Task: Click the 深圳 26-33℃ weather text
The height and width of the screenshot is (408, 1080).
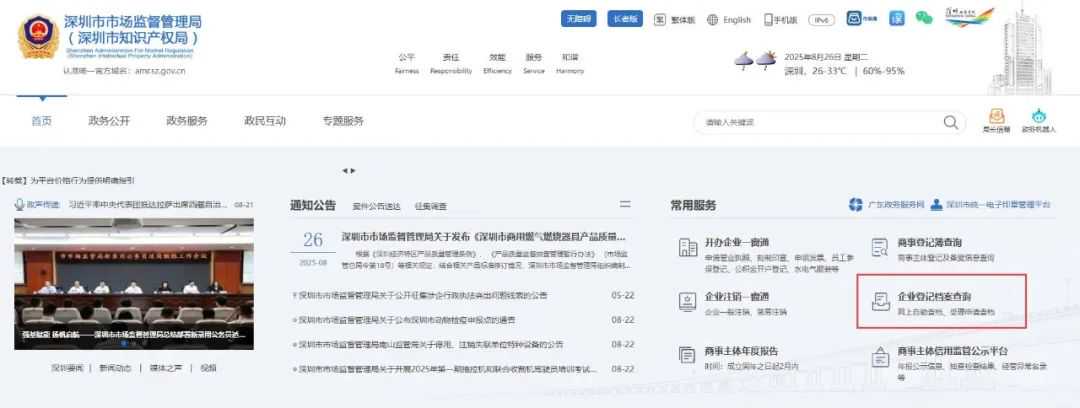Action: pyautogui.click(x=815, y=71)
